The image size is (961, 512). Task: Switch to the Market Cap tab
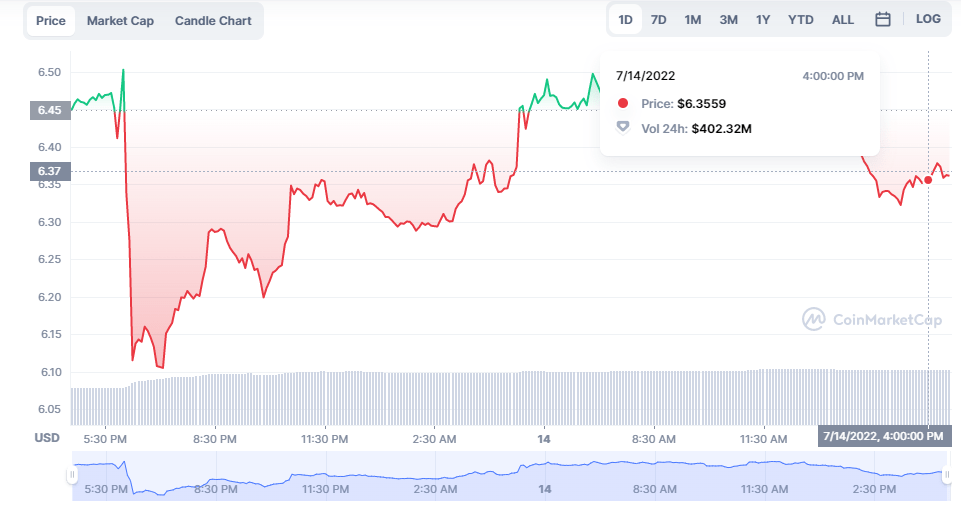[x=120, y=21]
